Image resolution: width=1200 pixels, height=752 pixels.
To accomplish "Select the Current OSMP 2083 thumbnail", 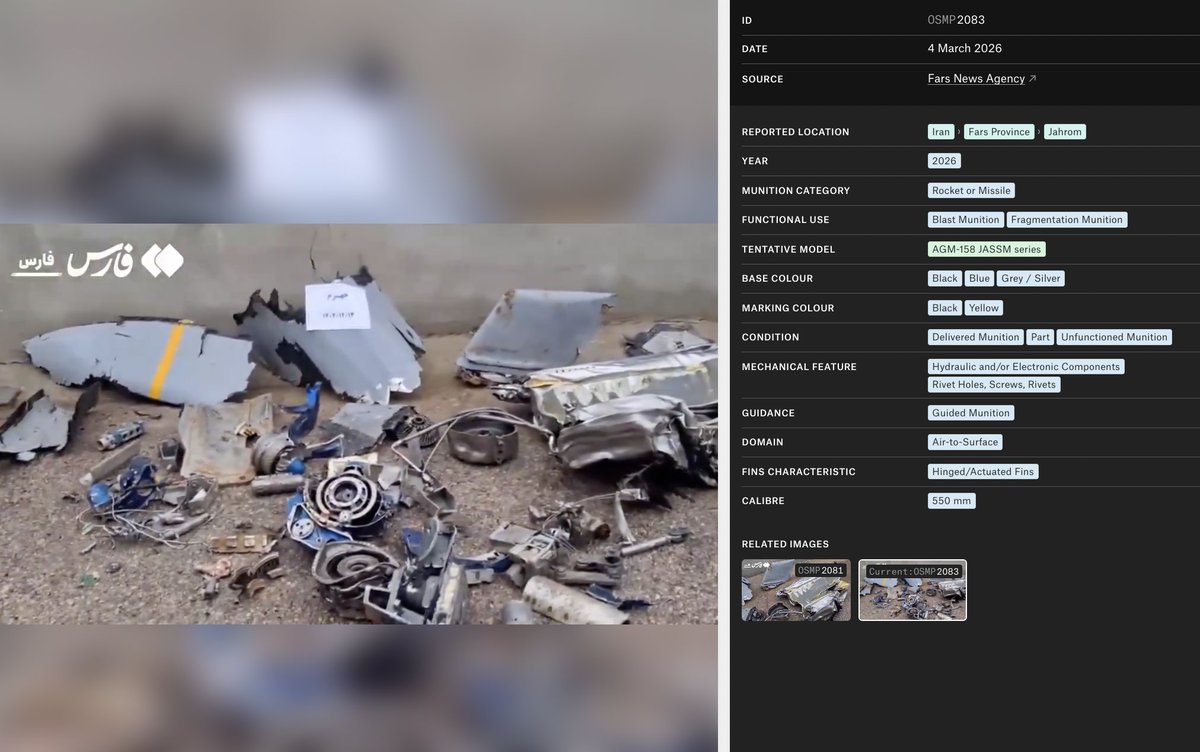I will [912, 590].
